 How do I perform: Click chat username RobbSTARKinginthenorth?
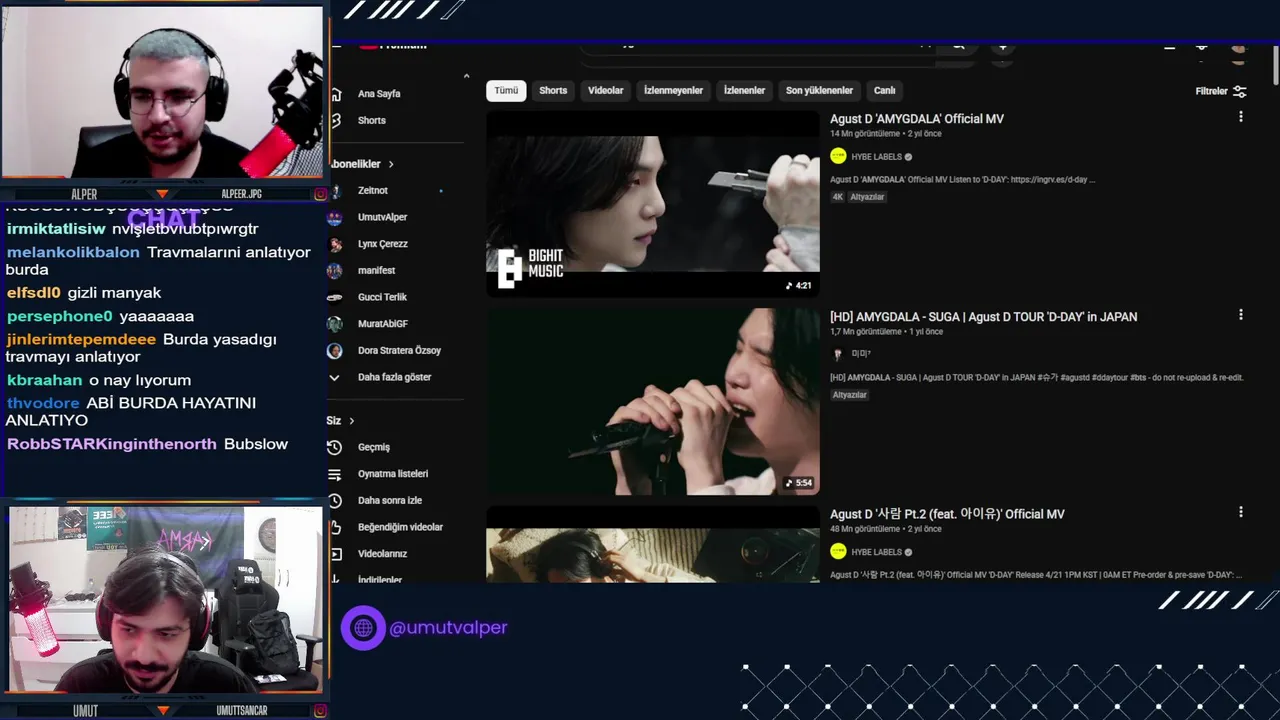(111, 444)
